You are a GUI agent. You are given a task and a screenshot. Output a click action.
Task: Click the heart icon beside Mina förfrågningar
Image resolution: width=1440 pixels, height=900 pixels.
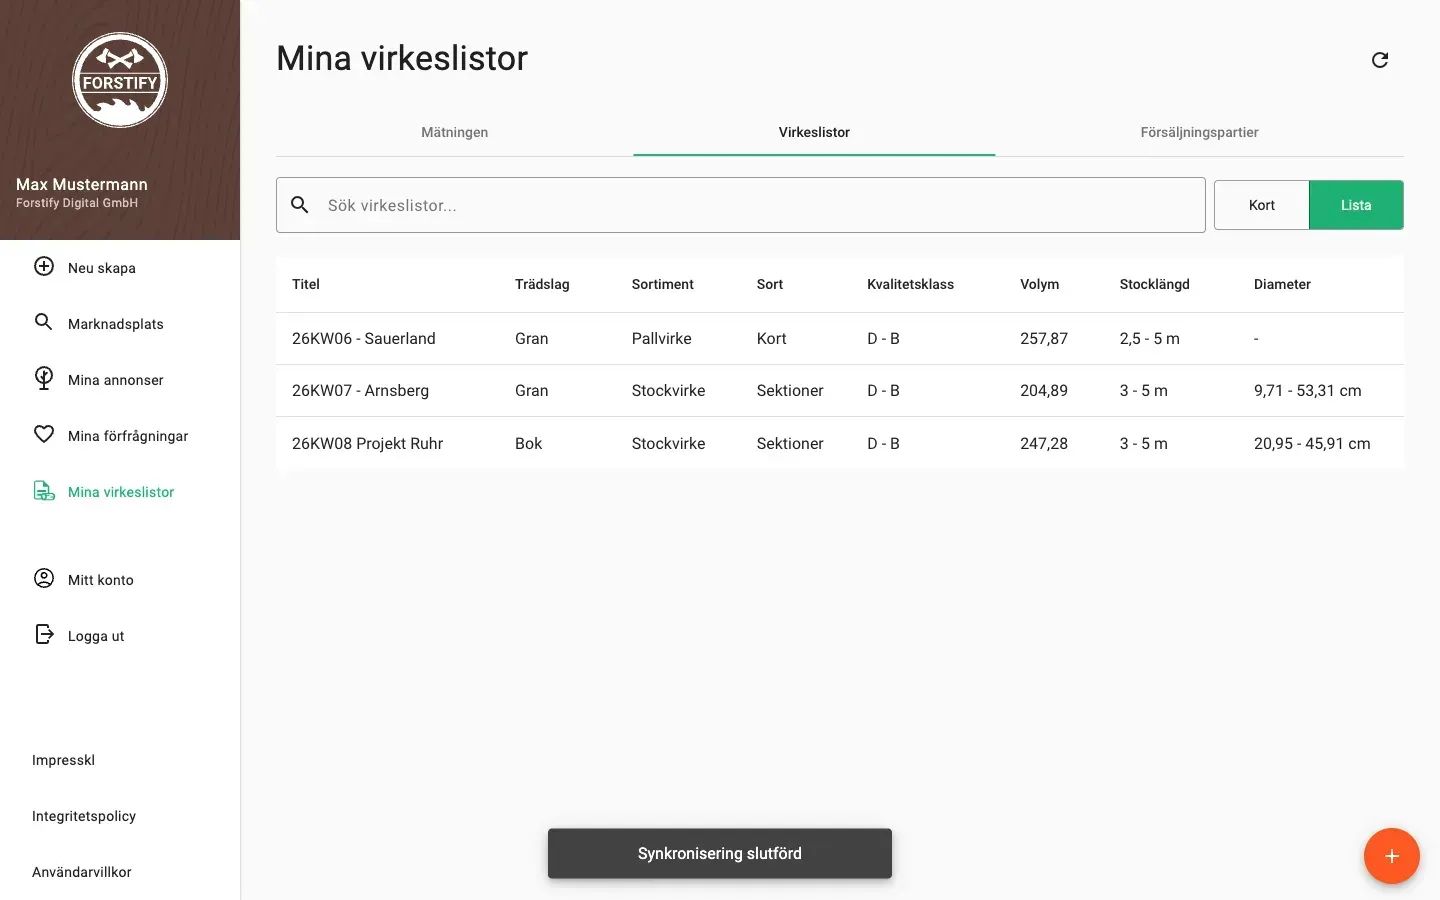(x=44, y=434)
